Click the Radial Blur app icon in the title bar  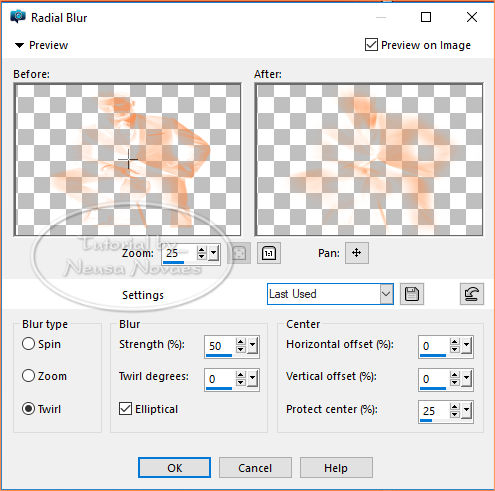[x=18, y=17]
